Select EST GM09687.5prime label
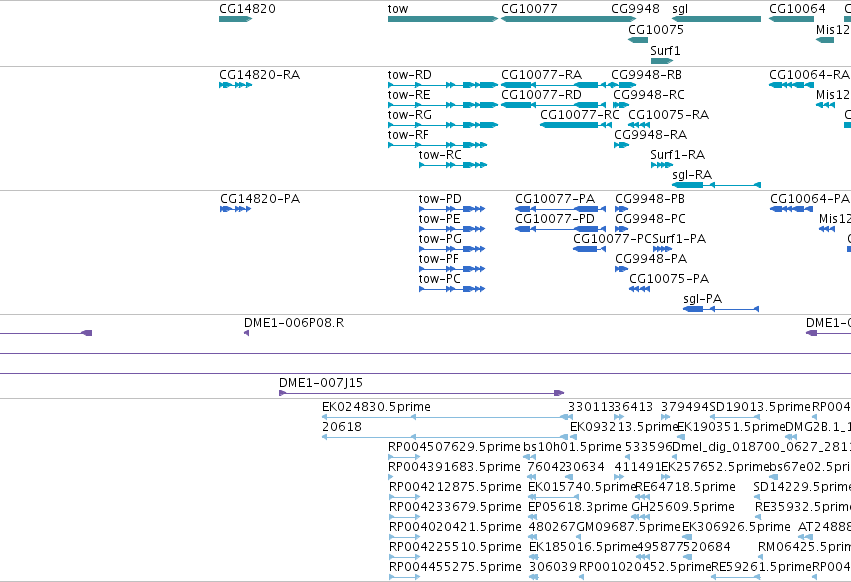 (x=628, y=527)
